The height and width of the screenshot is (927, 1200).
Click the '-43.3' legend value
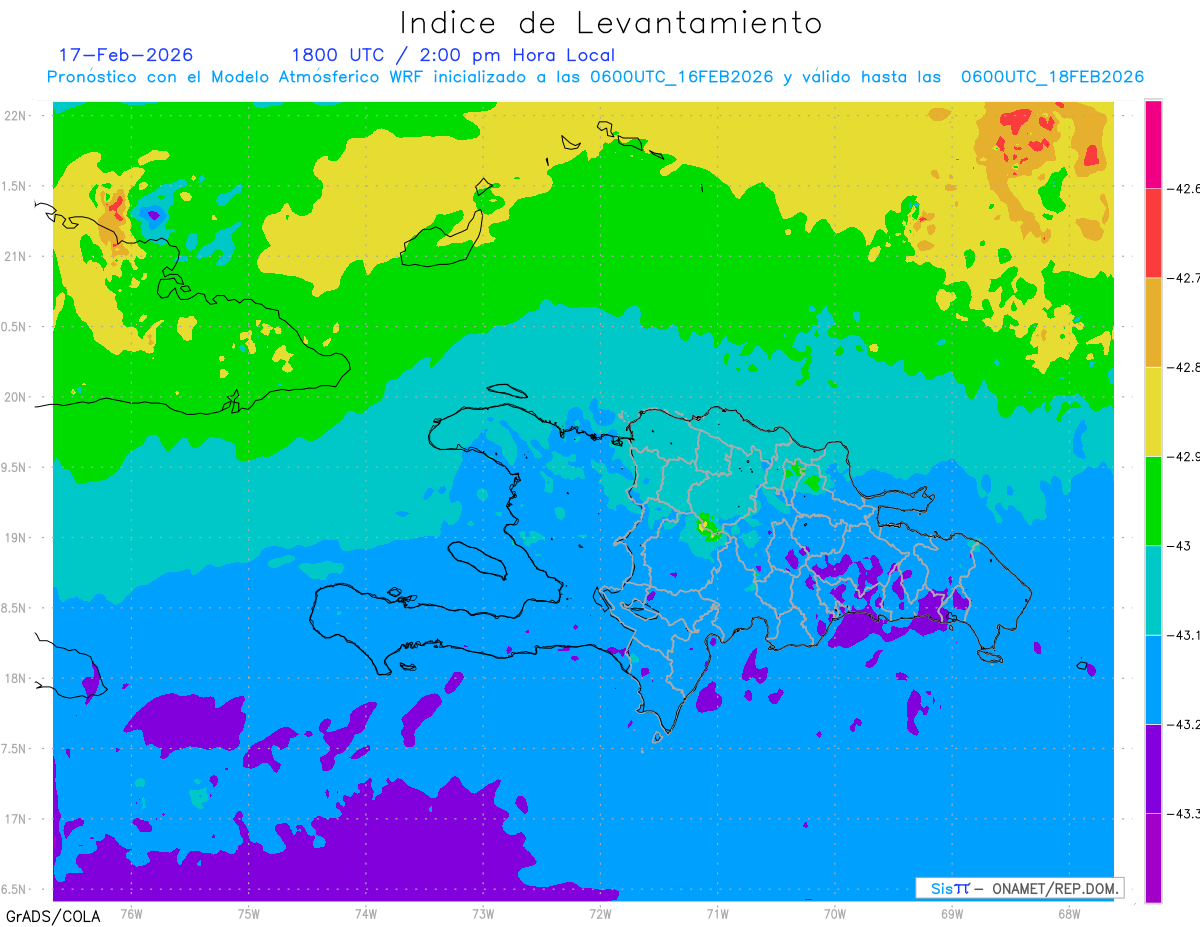[1184, 813]
